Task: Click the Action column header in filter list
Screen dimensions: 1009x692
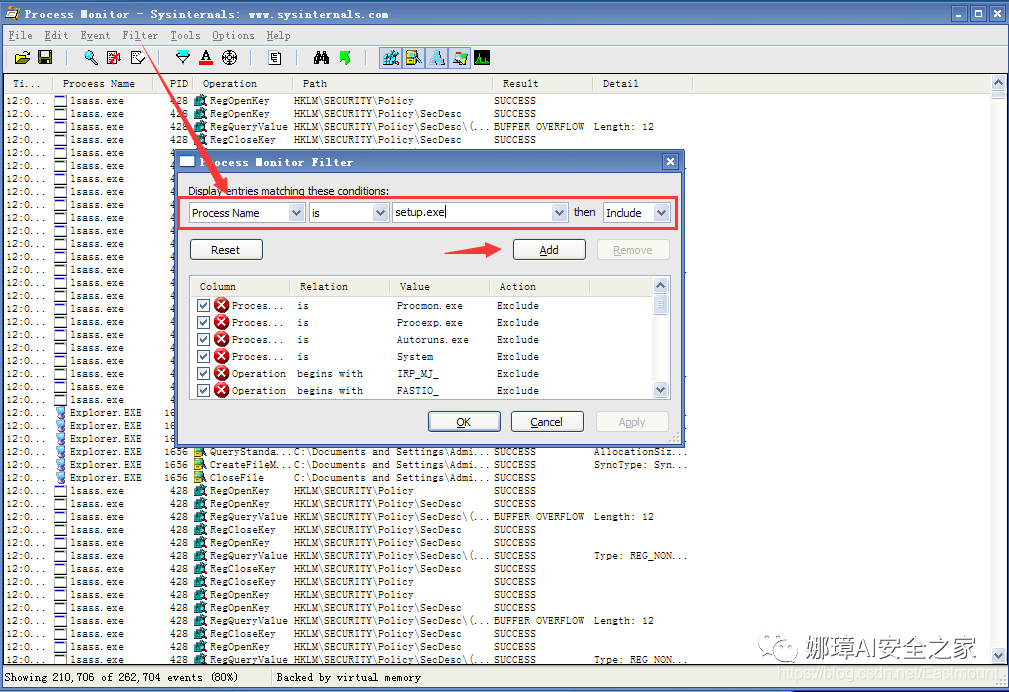Action: click(539, 286)
